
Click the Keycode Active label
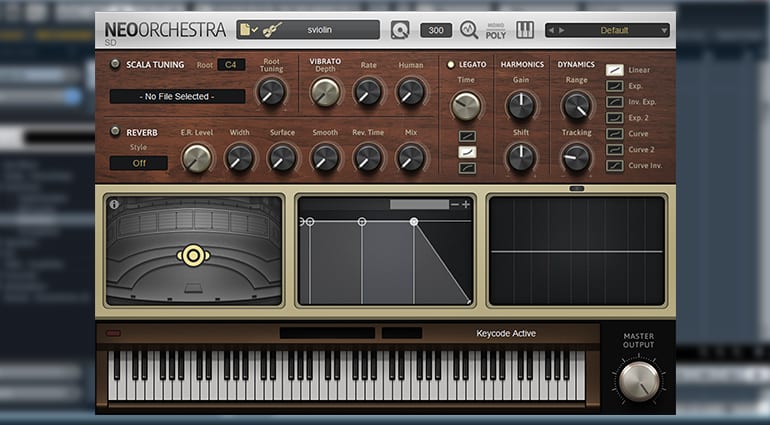506,333
